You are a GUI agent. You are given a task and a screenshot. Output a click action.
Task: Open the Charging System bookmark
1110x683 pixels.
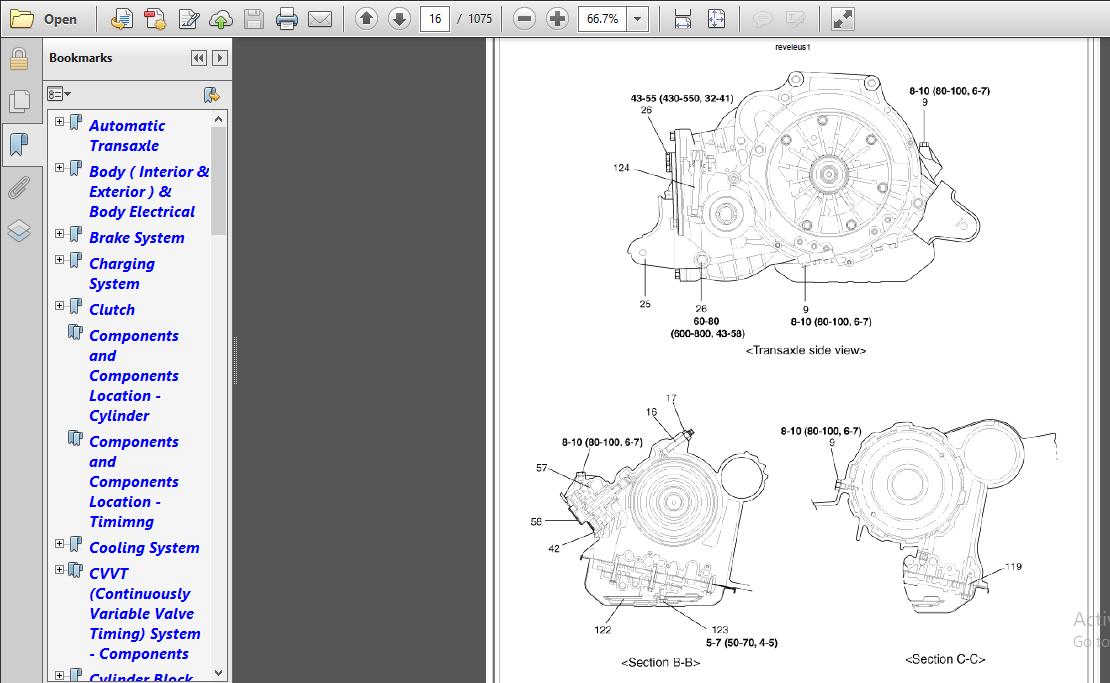(122, 274)
